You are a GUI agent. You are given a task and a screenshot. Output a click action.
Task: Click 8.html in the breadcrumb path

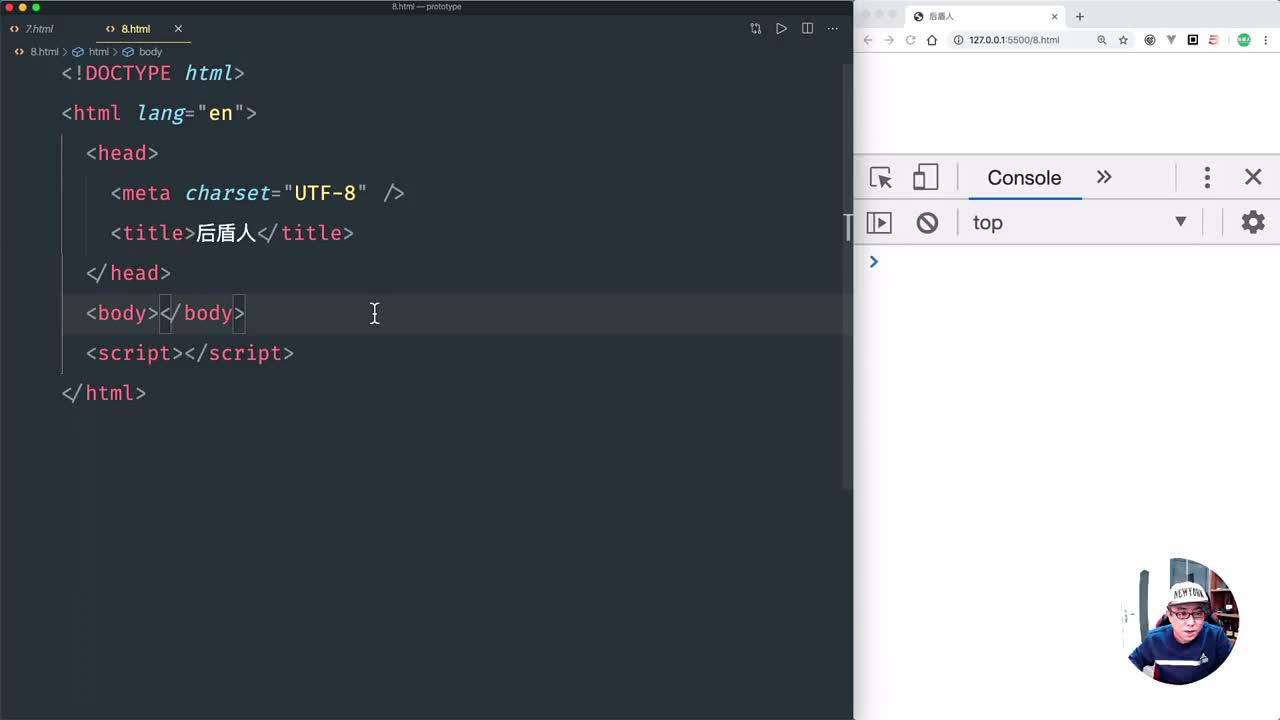[44, 52]
